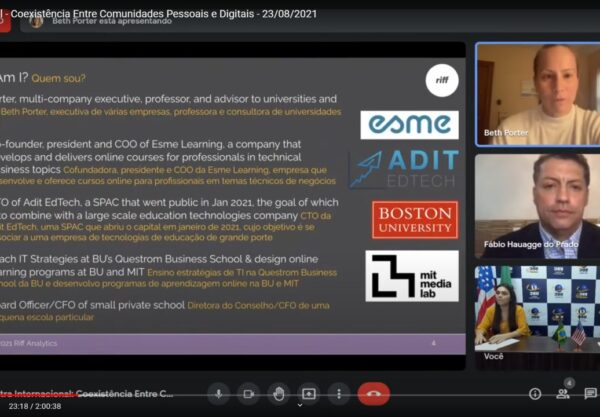Click the riff logo on the slide

click(441, 80)
